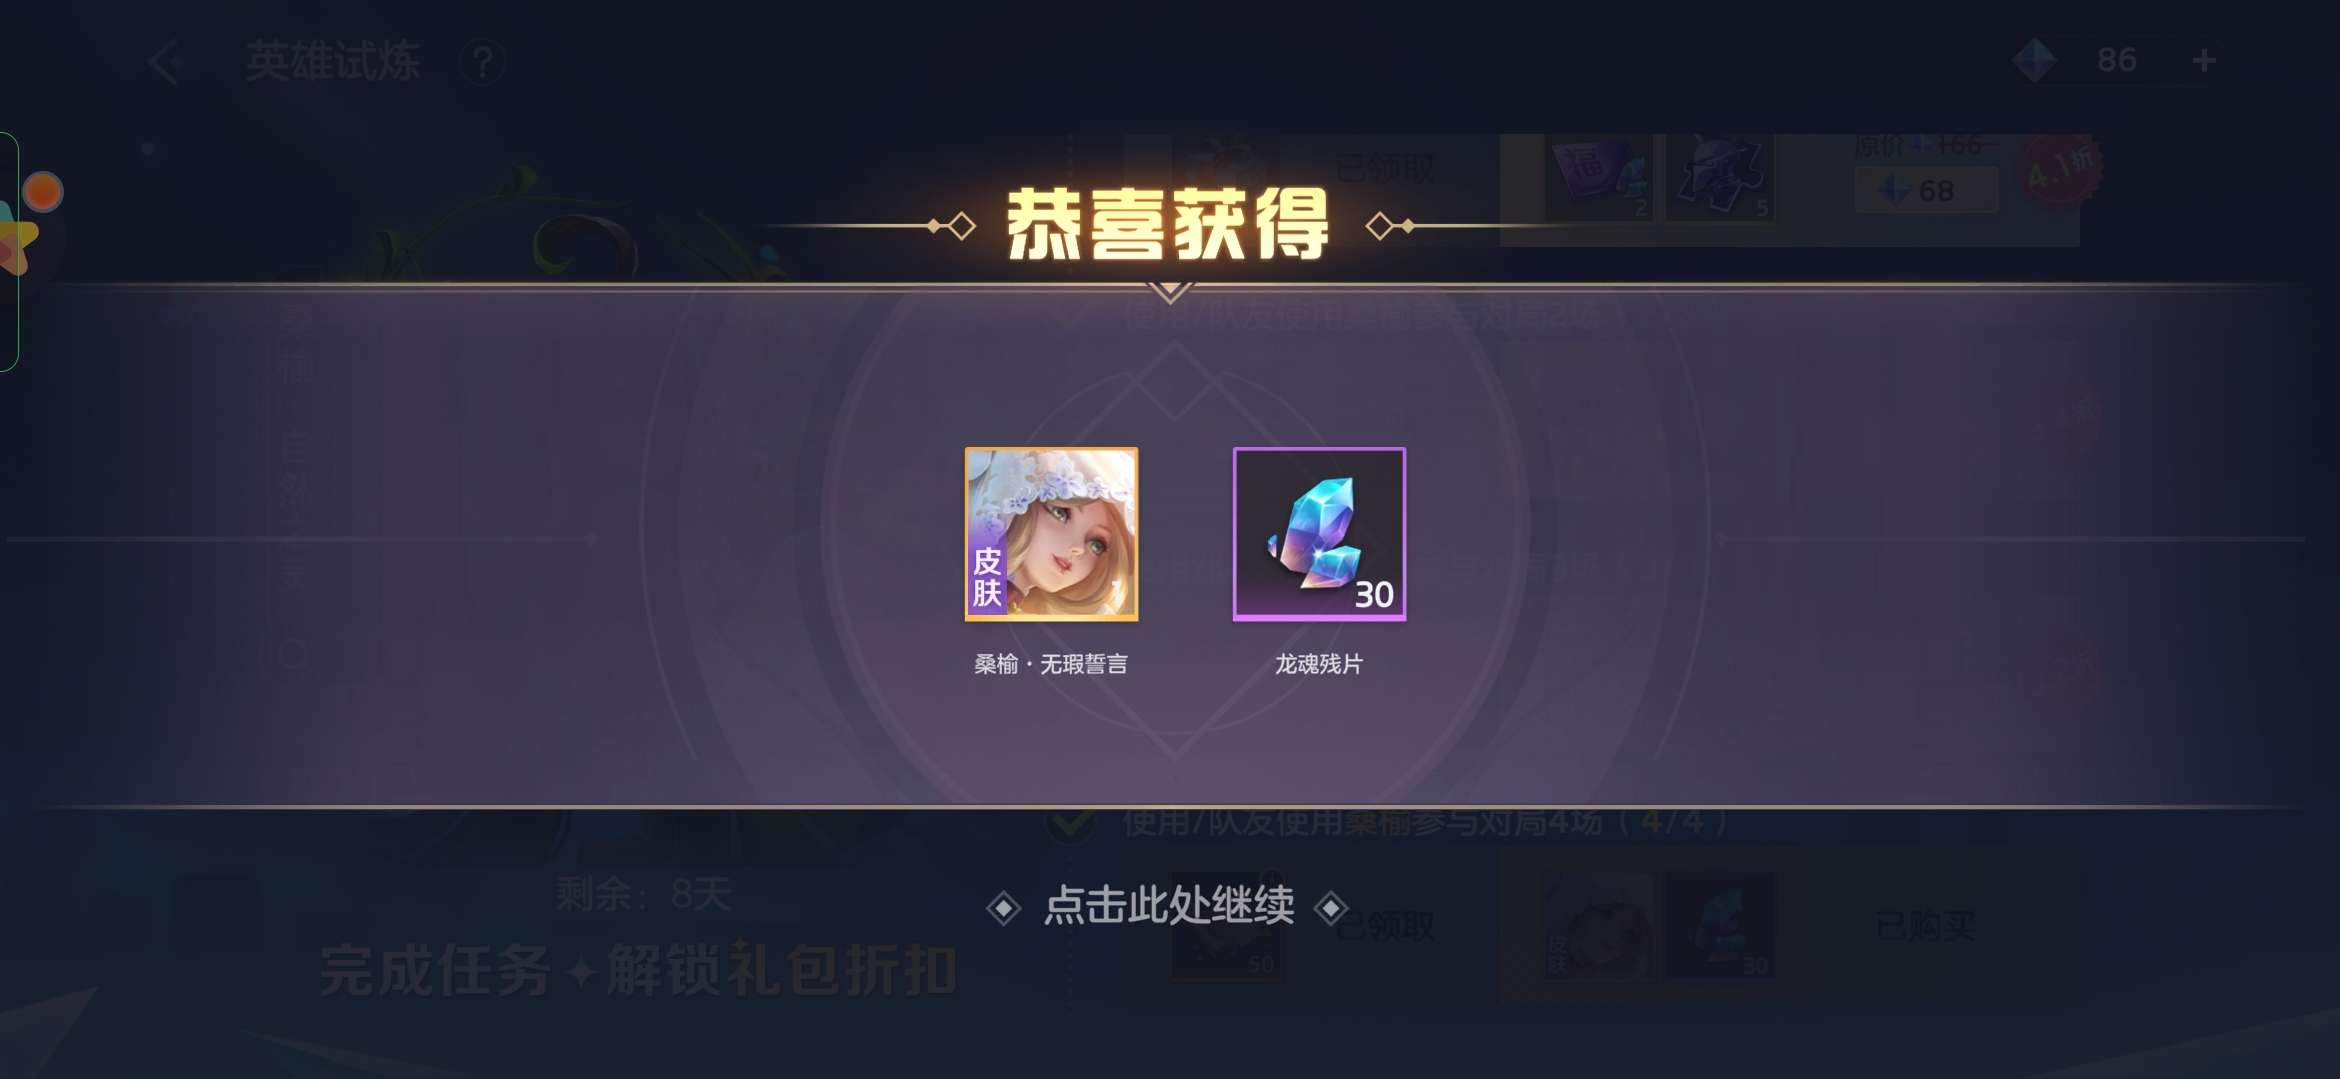This screenshot has height=1079, width=2340.
Task: Add diamonds with the plus icon
Action: pos(2204,61)
